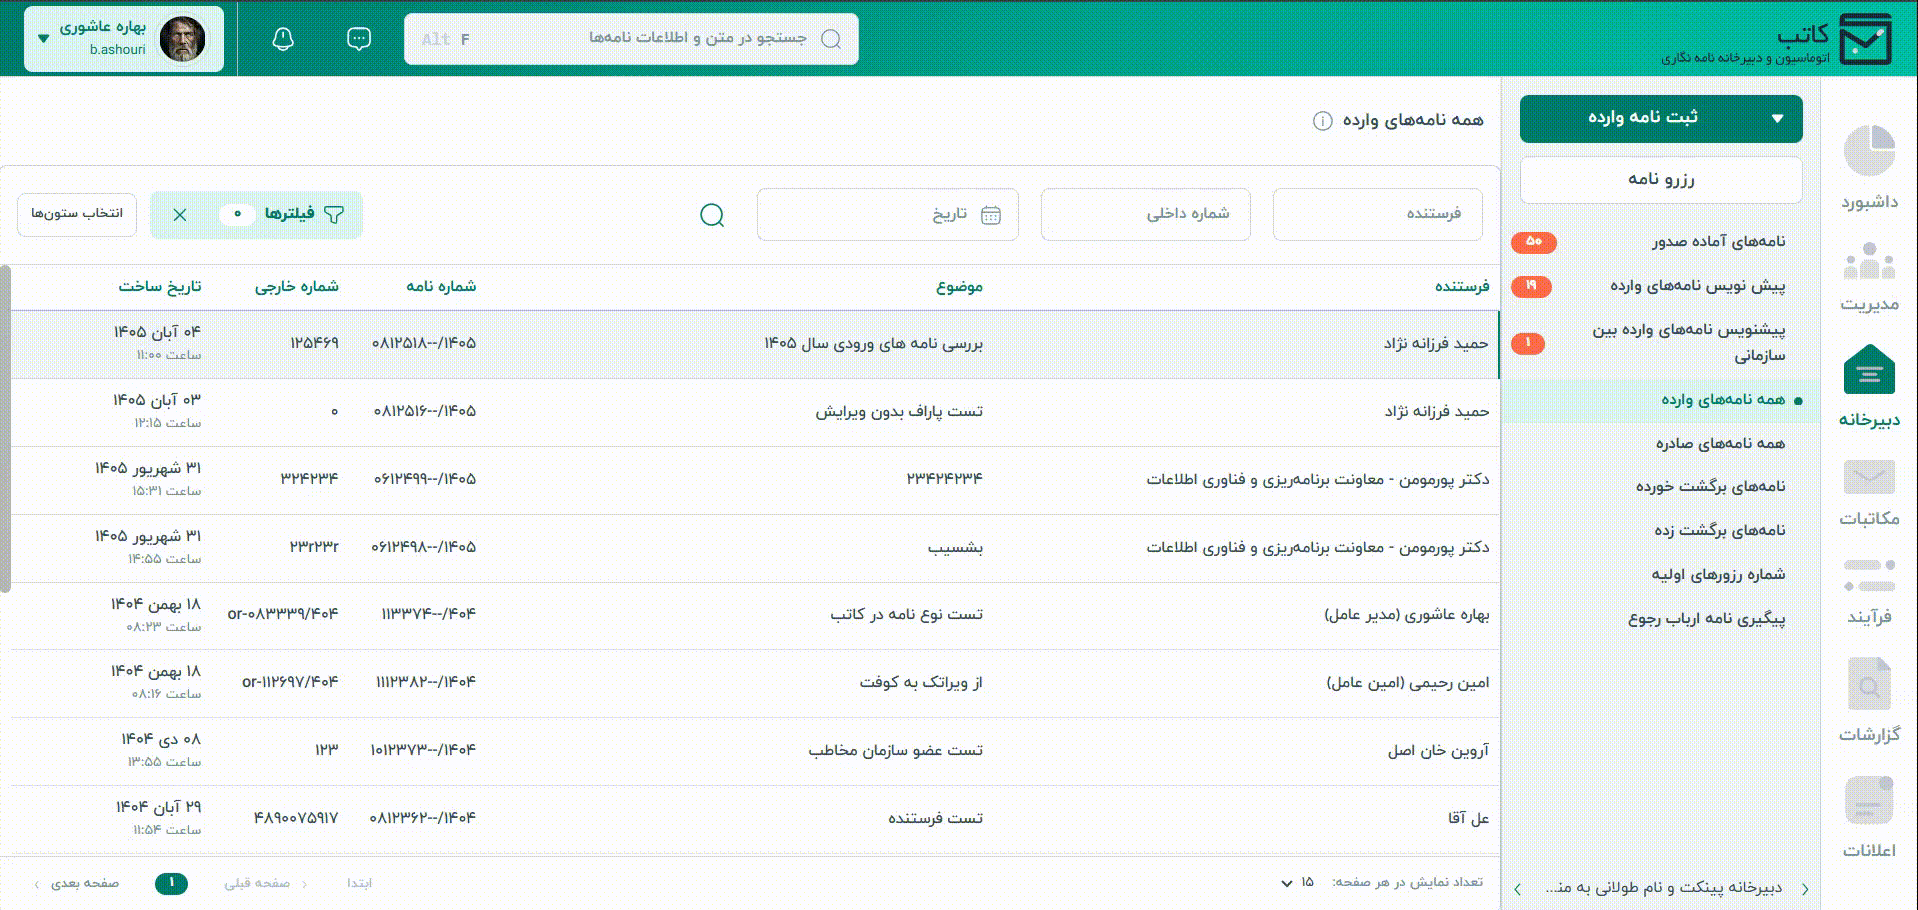Click the info icon beside همه نامه‌های وارده
The width and height of the screenshot is (1918, 910).
coord(1322,121)
